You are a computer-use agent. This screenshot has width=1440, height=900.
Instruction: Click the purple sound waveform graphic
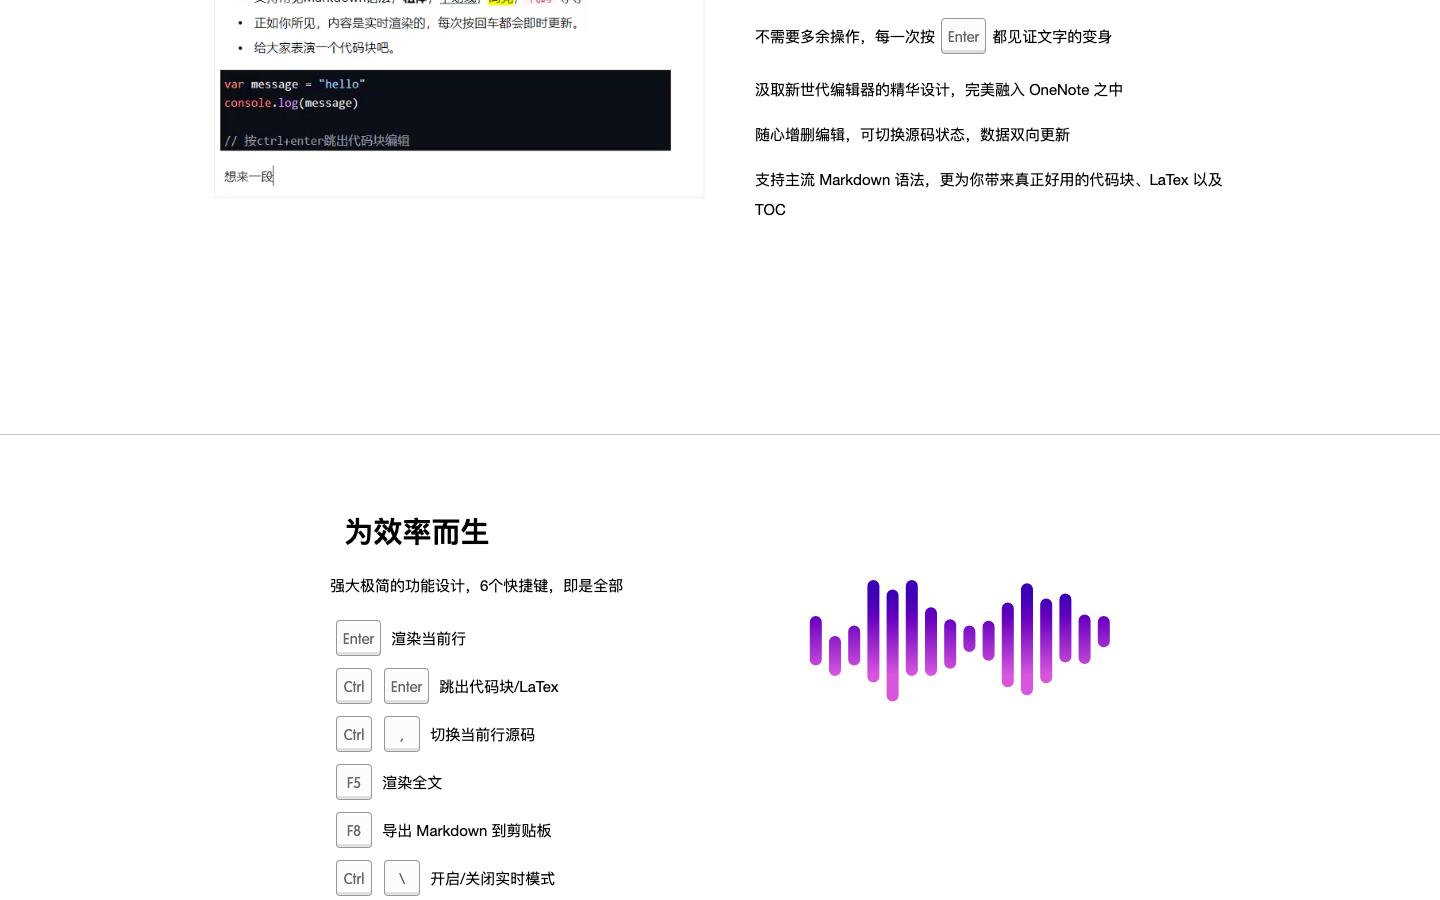959,639
